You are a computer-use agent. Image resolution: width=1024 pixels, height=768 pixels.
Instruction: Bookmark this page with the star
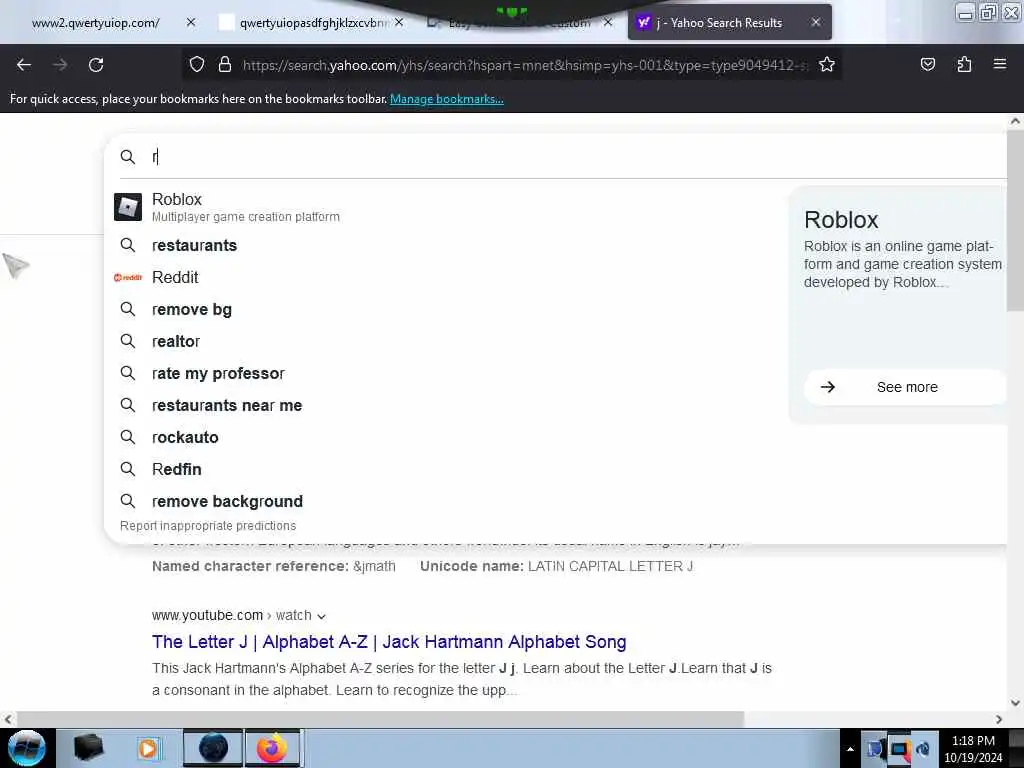click(827, 64)
